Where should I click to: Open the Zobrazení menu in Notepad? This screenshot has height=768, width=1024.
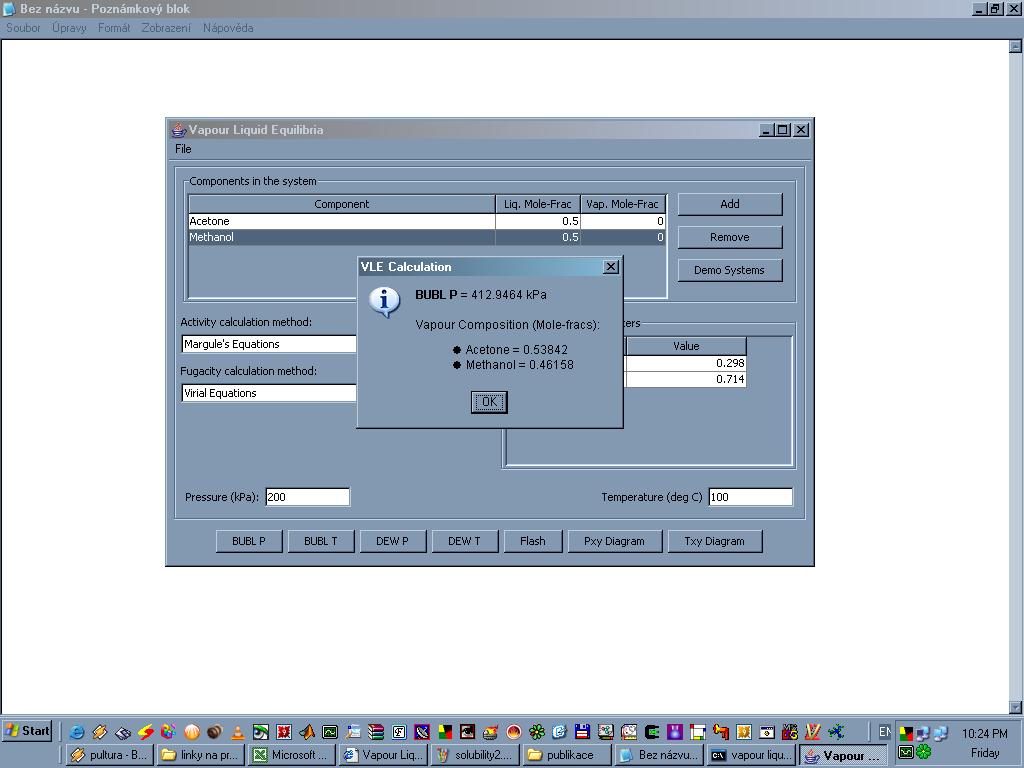tap(167, 27)
